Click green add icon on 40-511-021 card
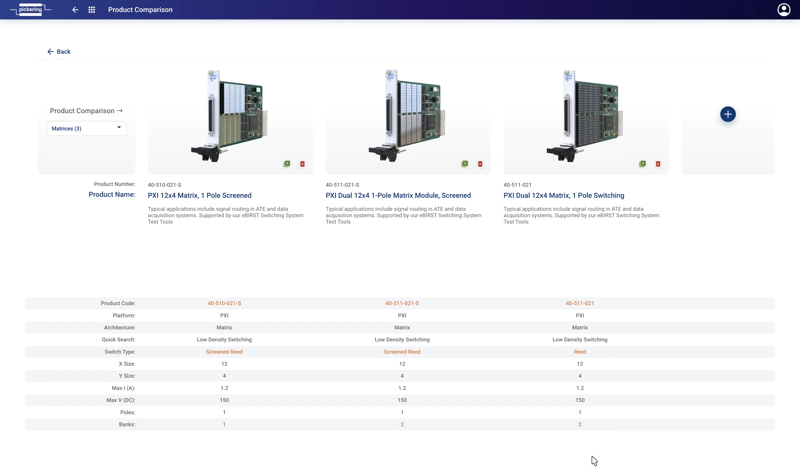Viewport: 800px width, 467px height. pyautogui.click(x=642, y=164)
